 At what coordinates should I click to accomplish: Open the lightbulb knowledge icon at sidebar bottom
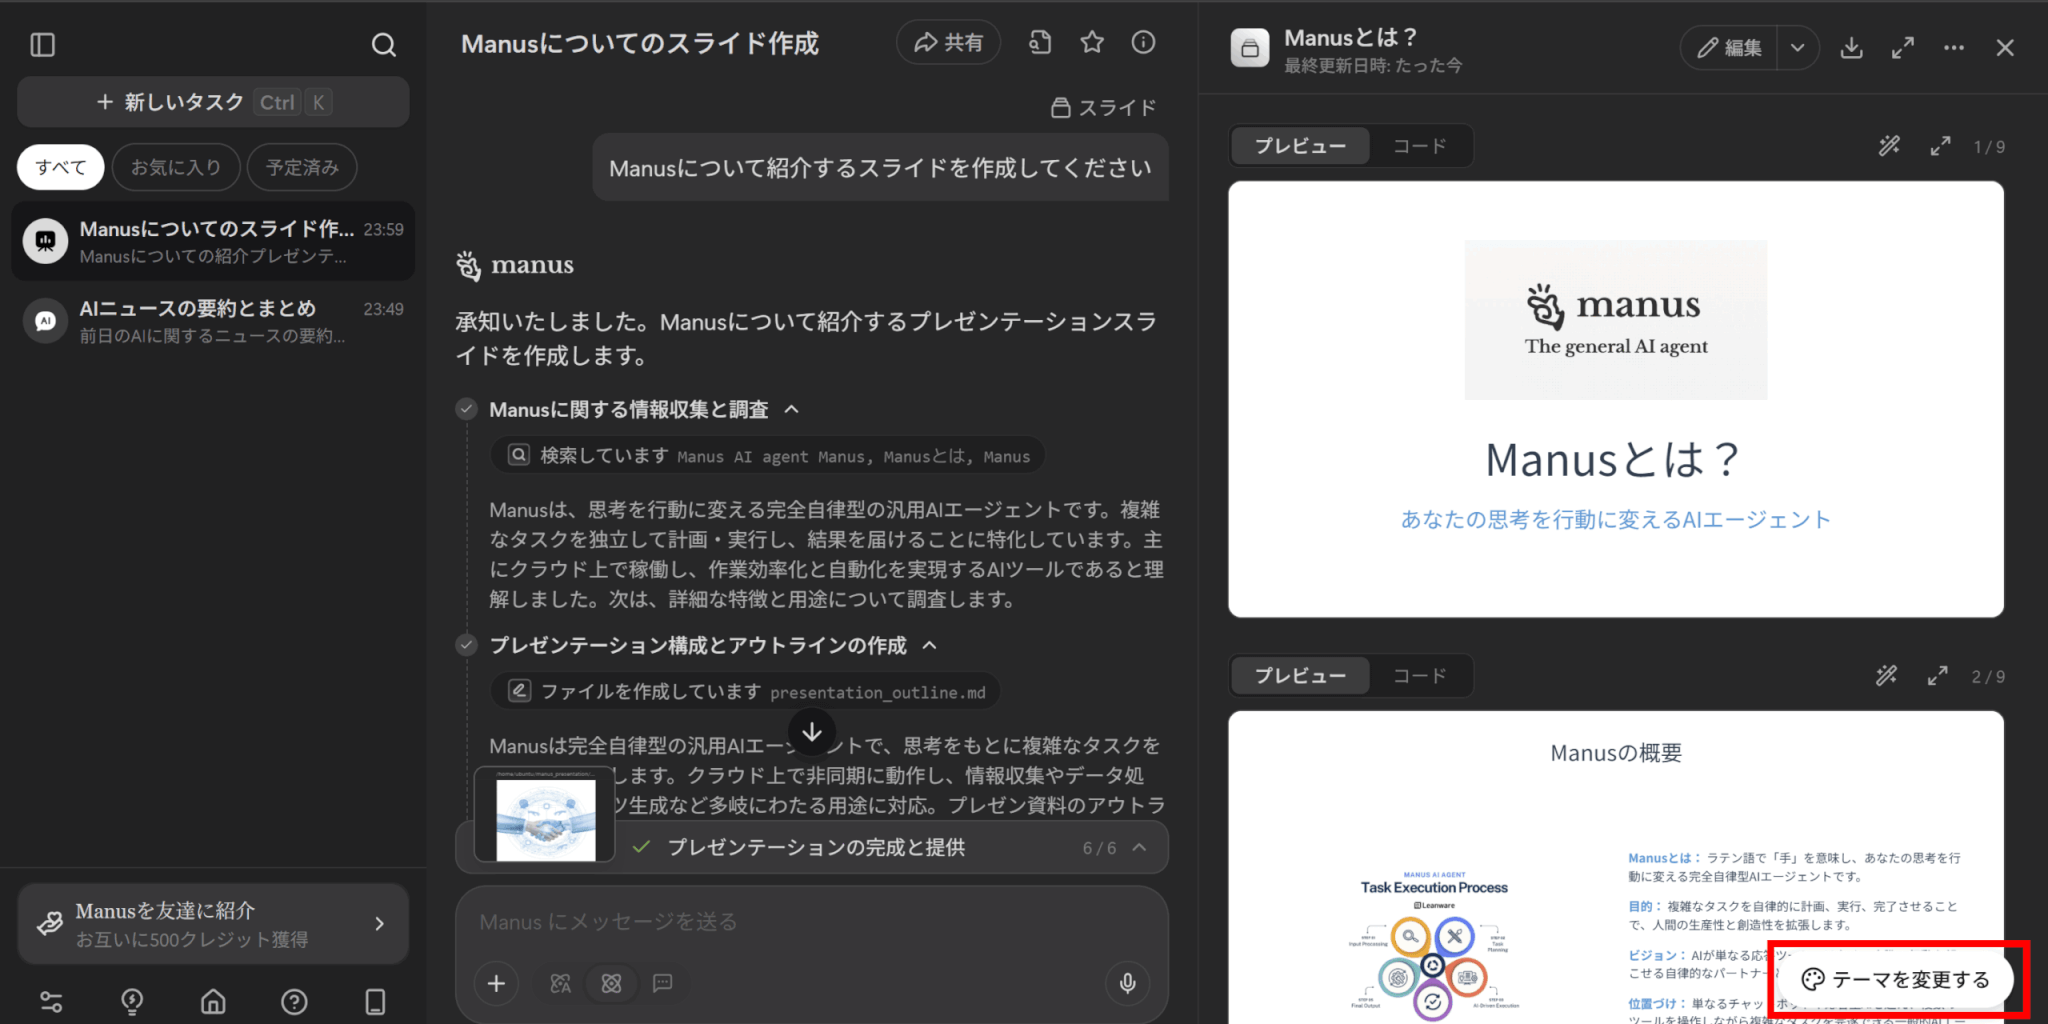pyautogui.click(x=132, y=1001)
